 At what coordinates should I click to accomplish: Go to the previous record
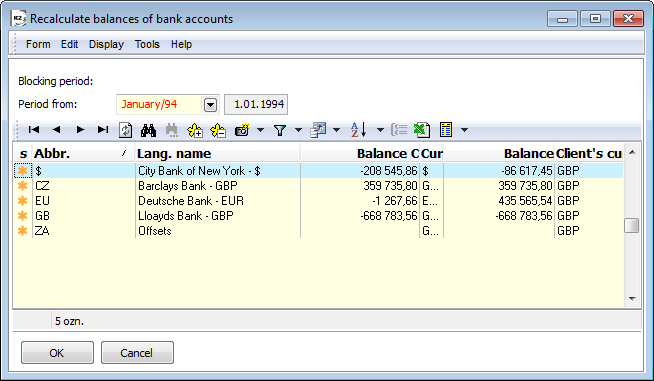click(x=56, y=130)
